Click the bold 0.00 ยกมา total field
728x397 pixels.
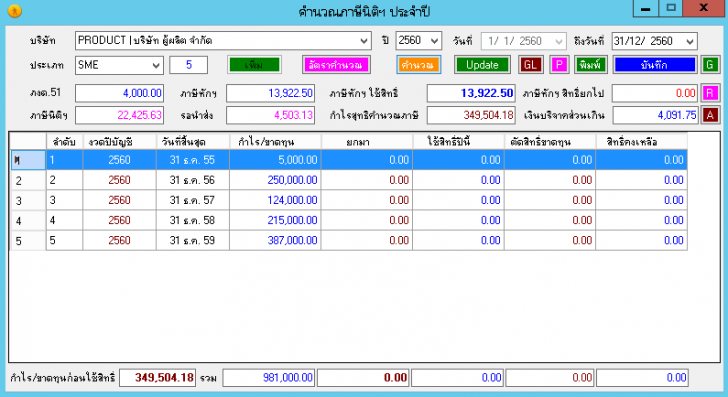point(363,377)
